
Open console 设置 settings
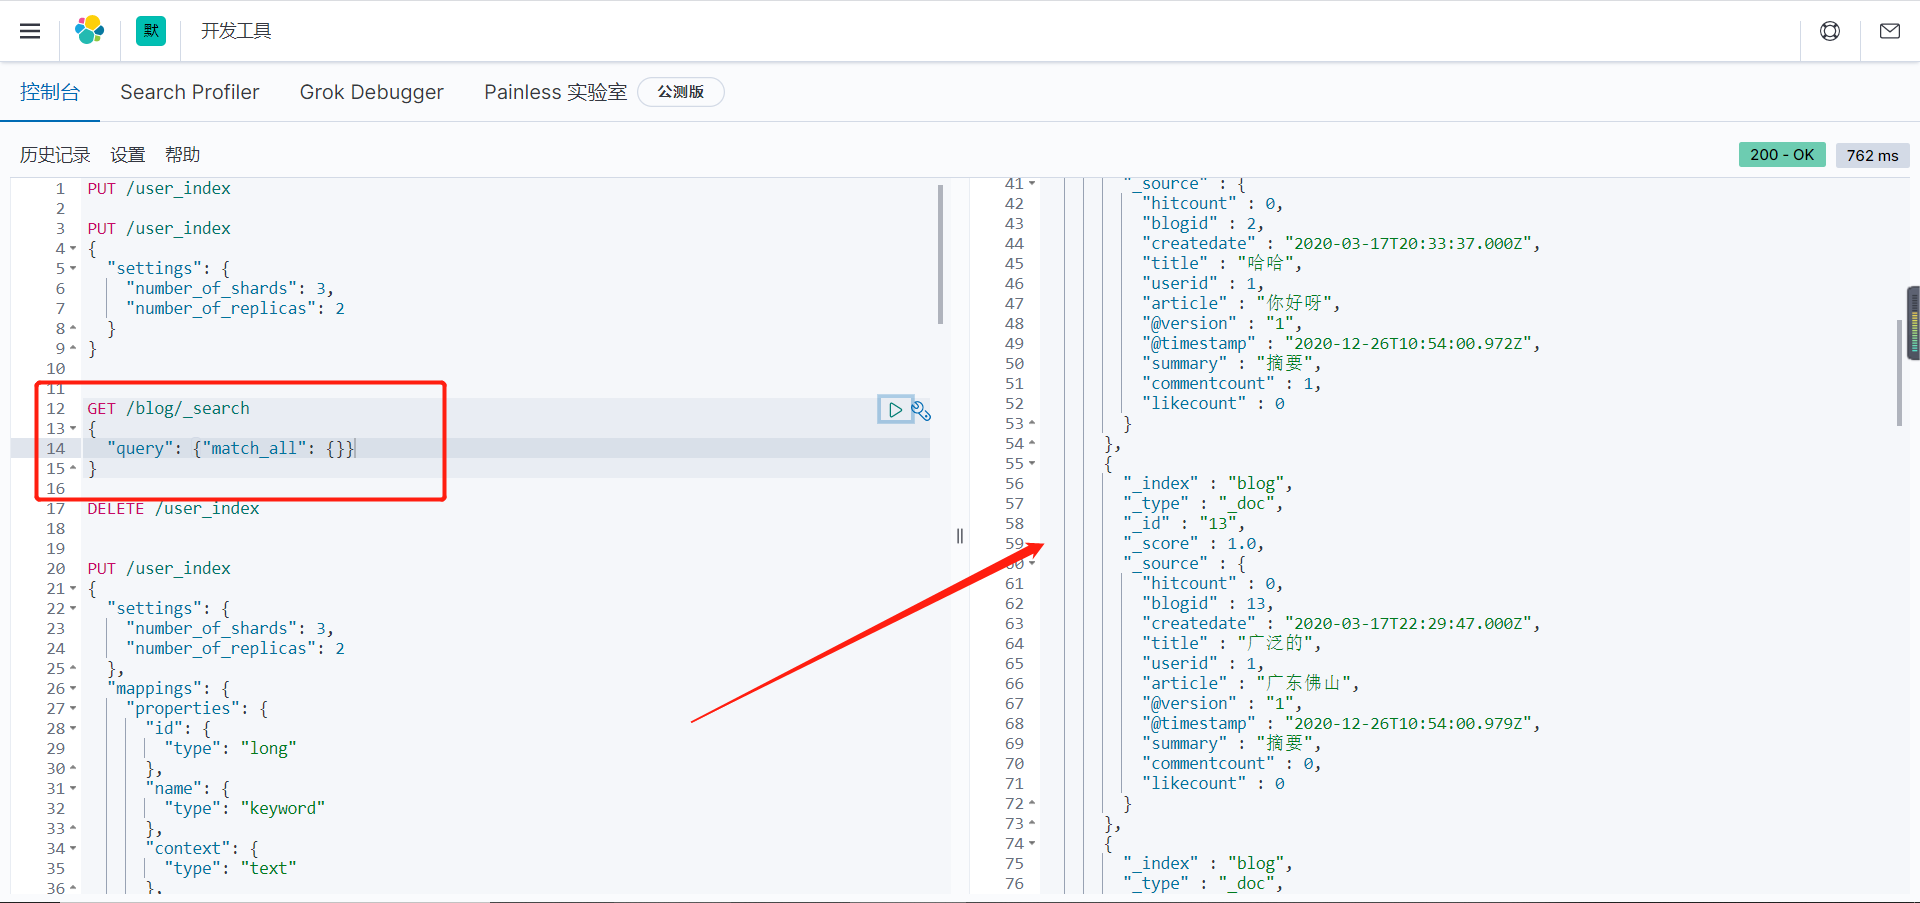[128, 155]
